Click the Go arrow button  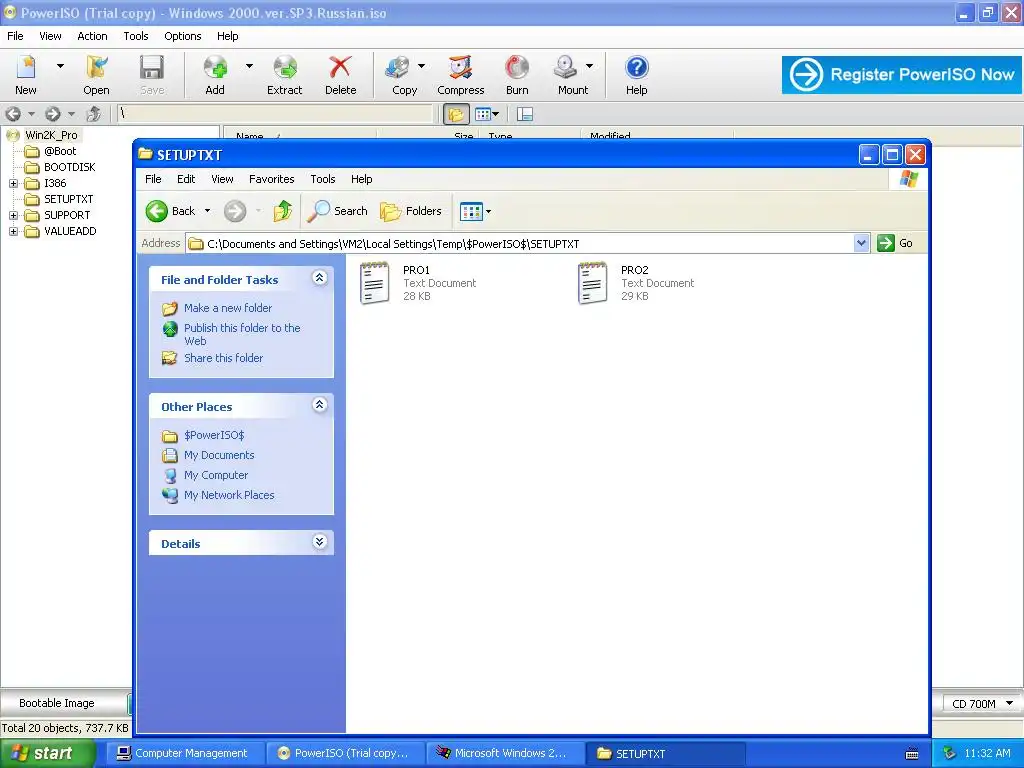tap(895, 243)
